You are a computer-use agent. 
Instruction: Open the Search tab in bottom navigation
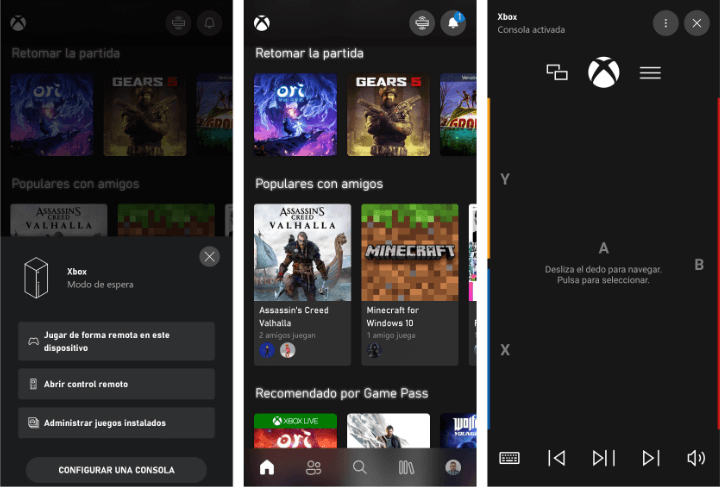(x=360, y=467)
